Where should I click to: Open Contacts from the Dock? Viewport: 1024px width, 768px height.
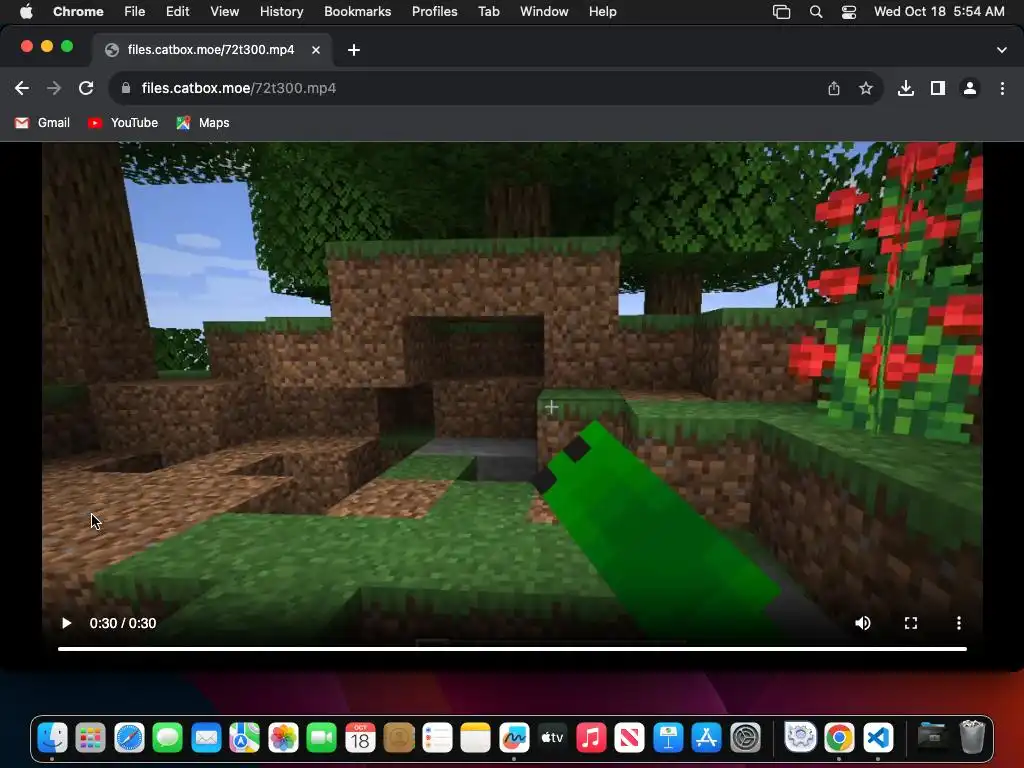pyautogui.click(x=399, y=738)
